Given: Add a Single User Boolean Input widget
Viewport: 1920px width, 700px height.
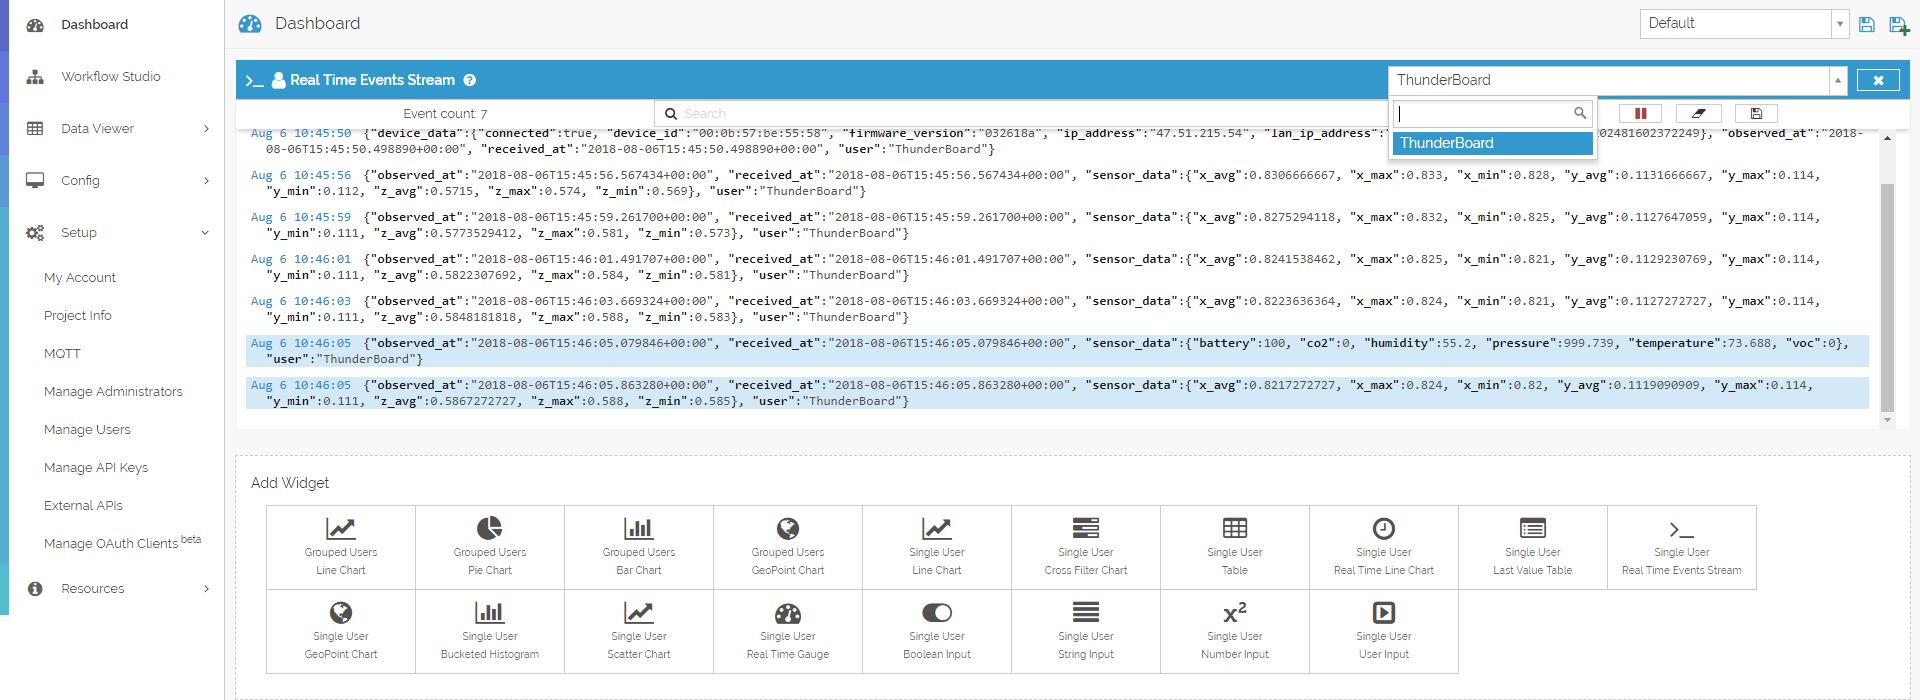Looking at the screenshot, I should click(x=936, y=630).
